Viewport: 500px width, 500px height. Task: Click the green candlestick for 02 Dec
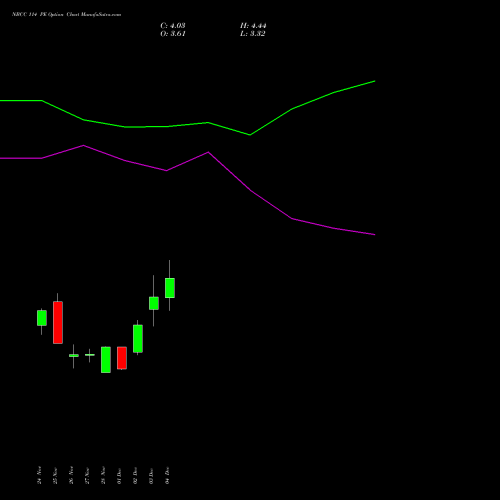tap(138, 338)
